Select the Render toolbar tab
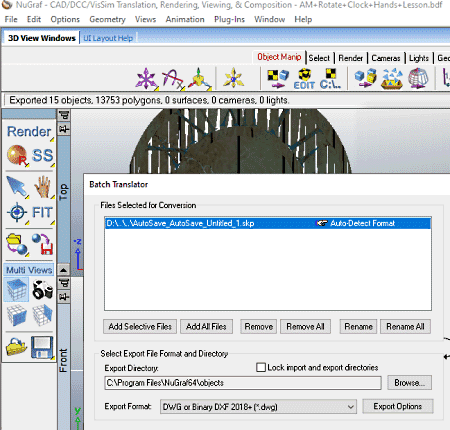 pos(350,58)
